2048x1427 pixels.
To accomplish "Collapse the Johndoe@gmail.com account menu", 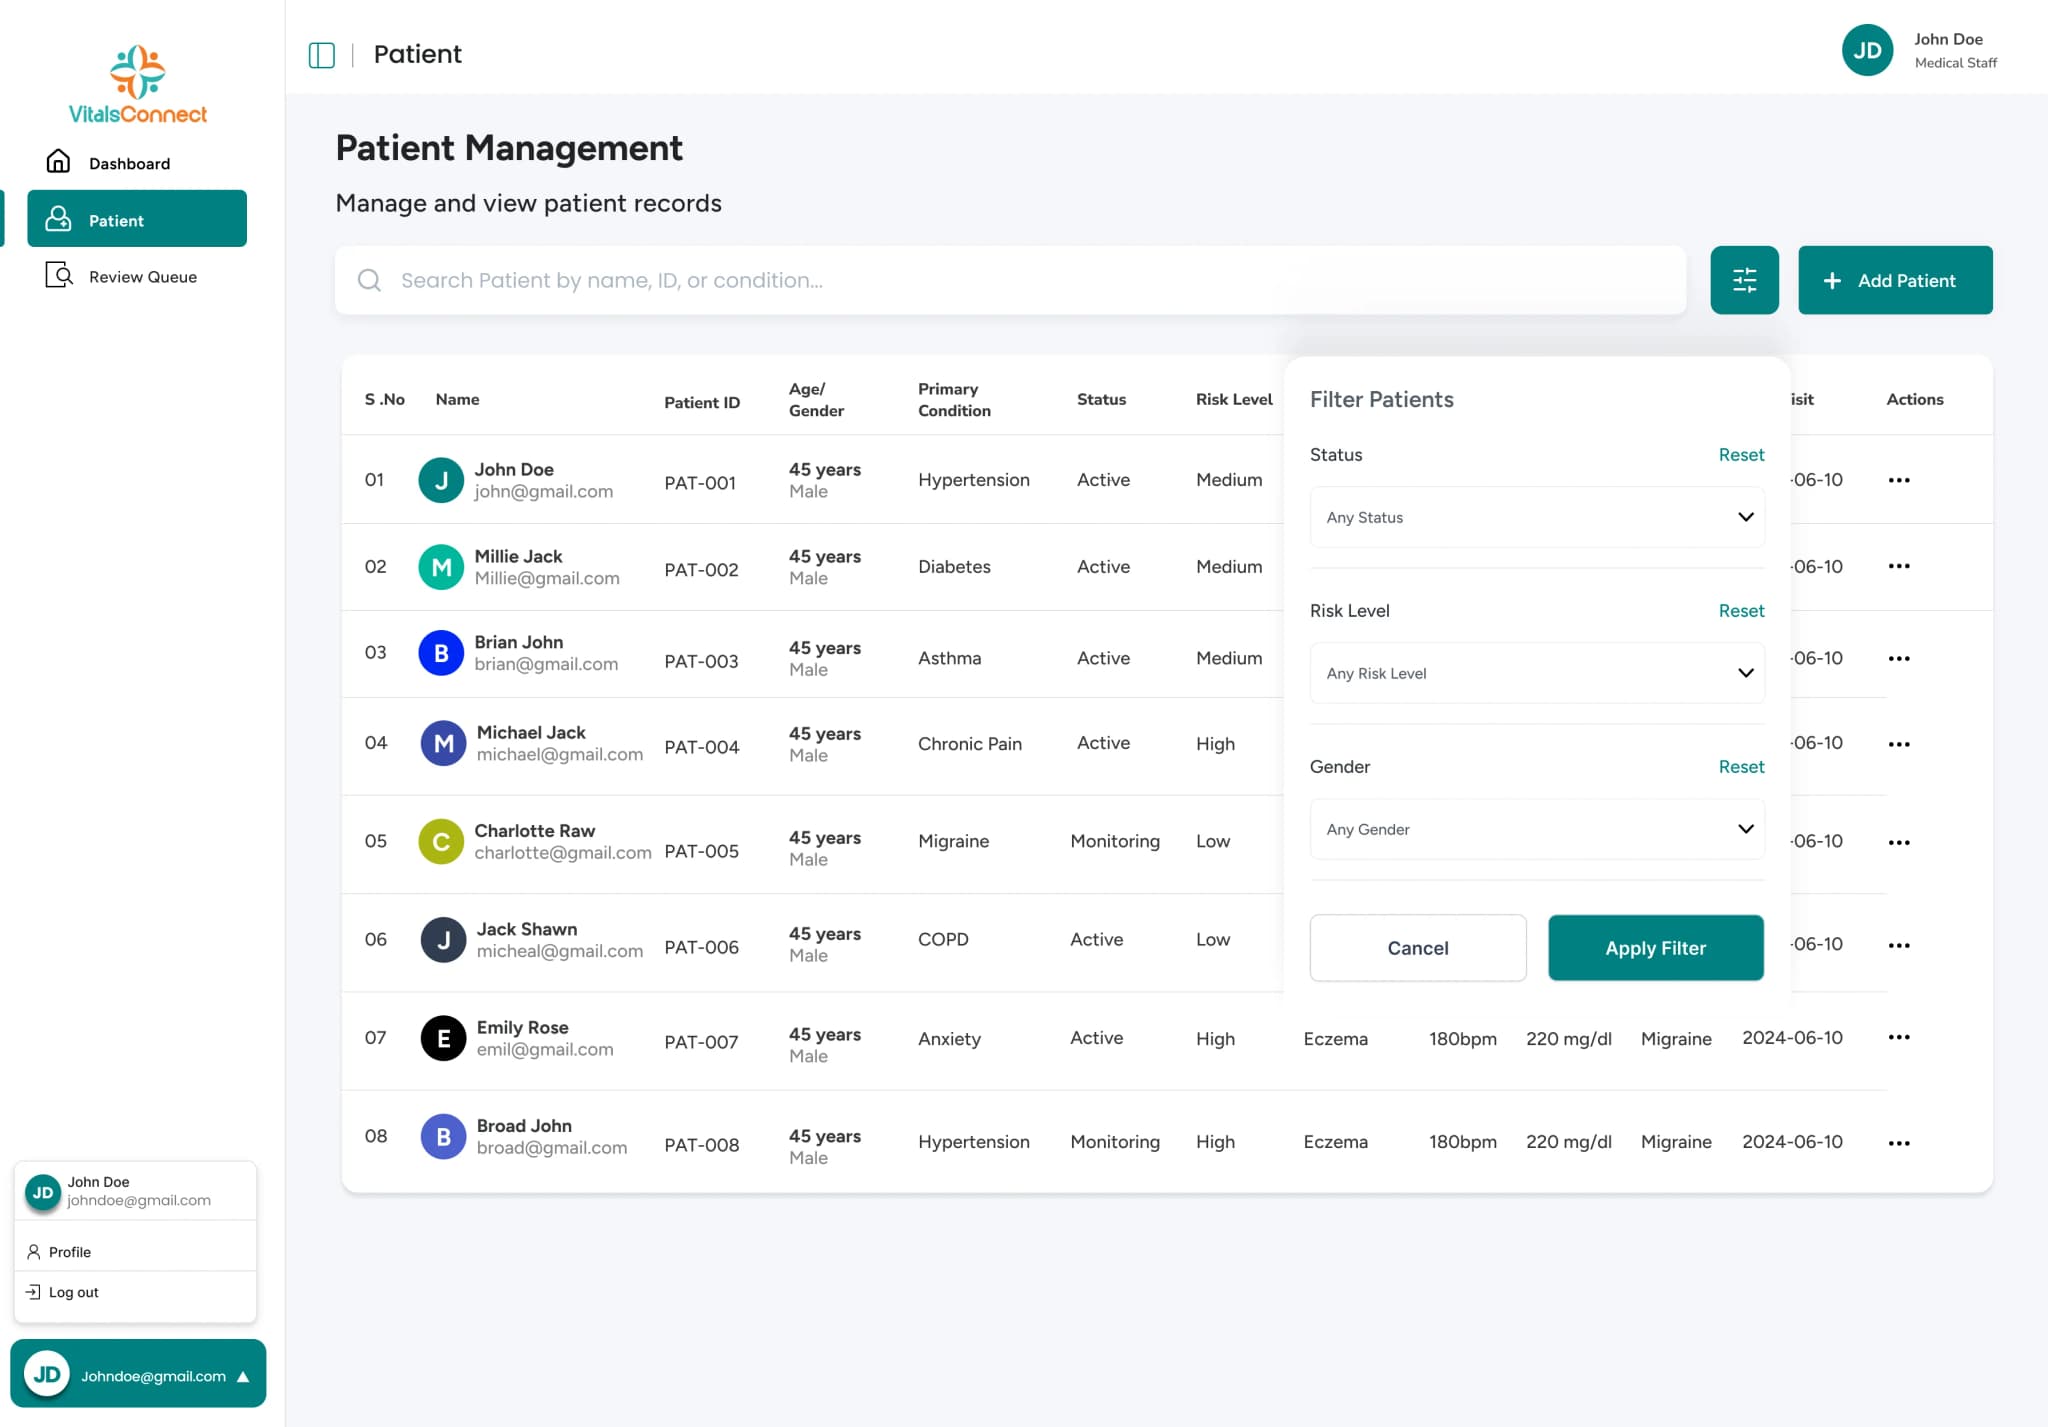I will [x=138, y=1374].
